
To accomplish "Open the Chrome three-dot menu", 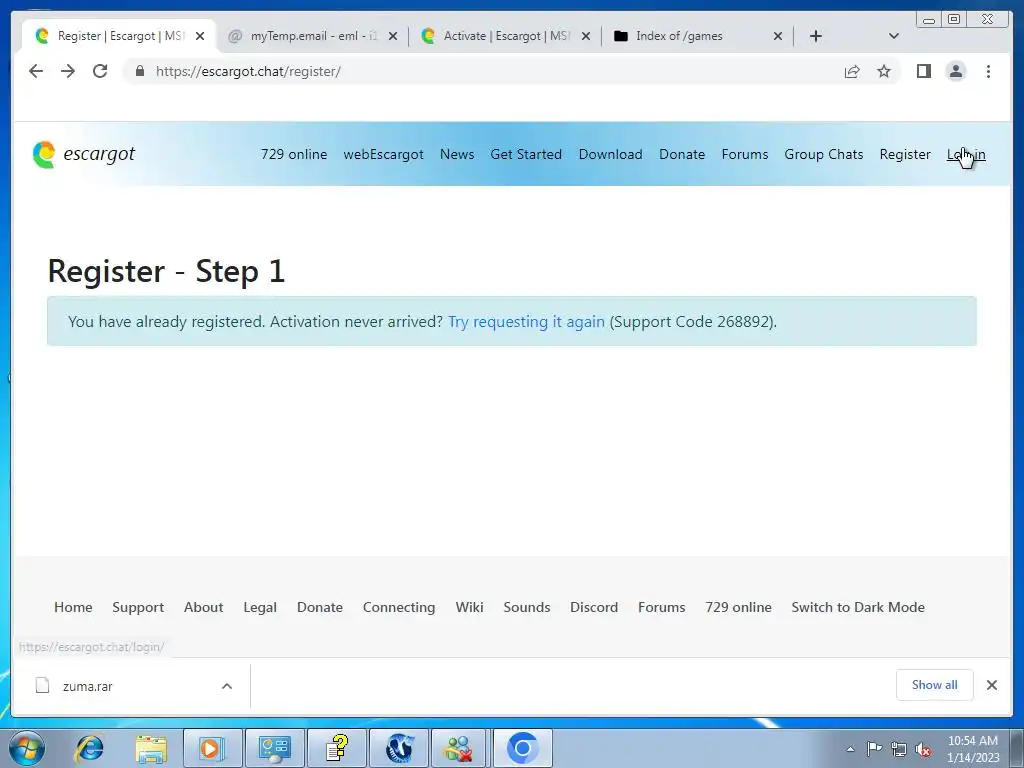I will (988, 71).
